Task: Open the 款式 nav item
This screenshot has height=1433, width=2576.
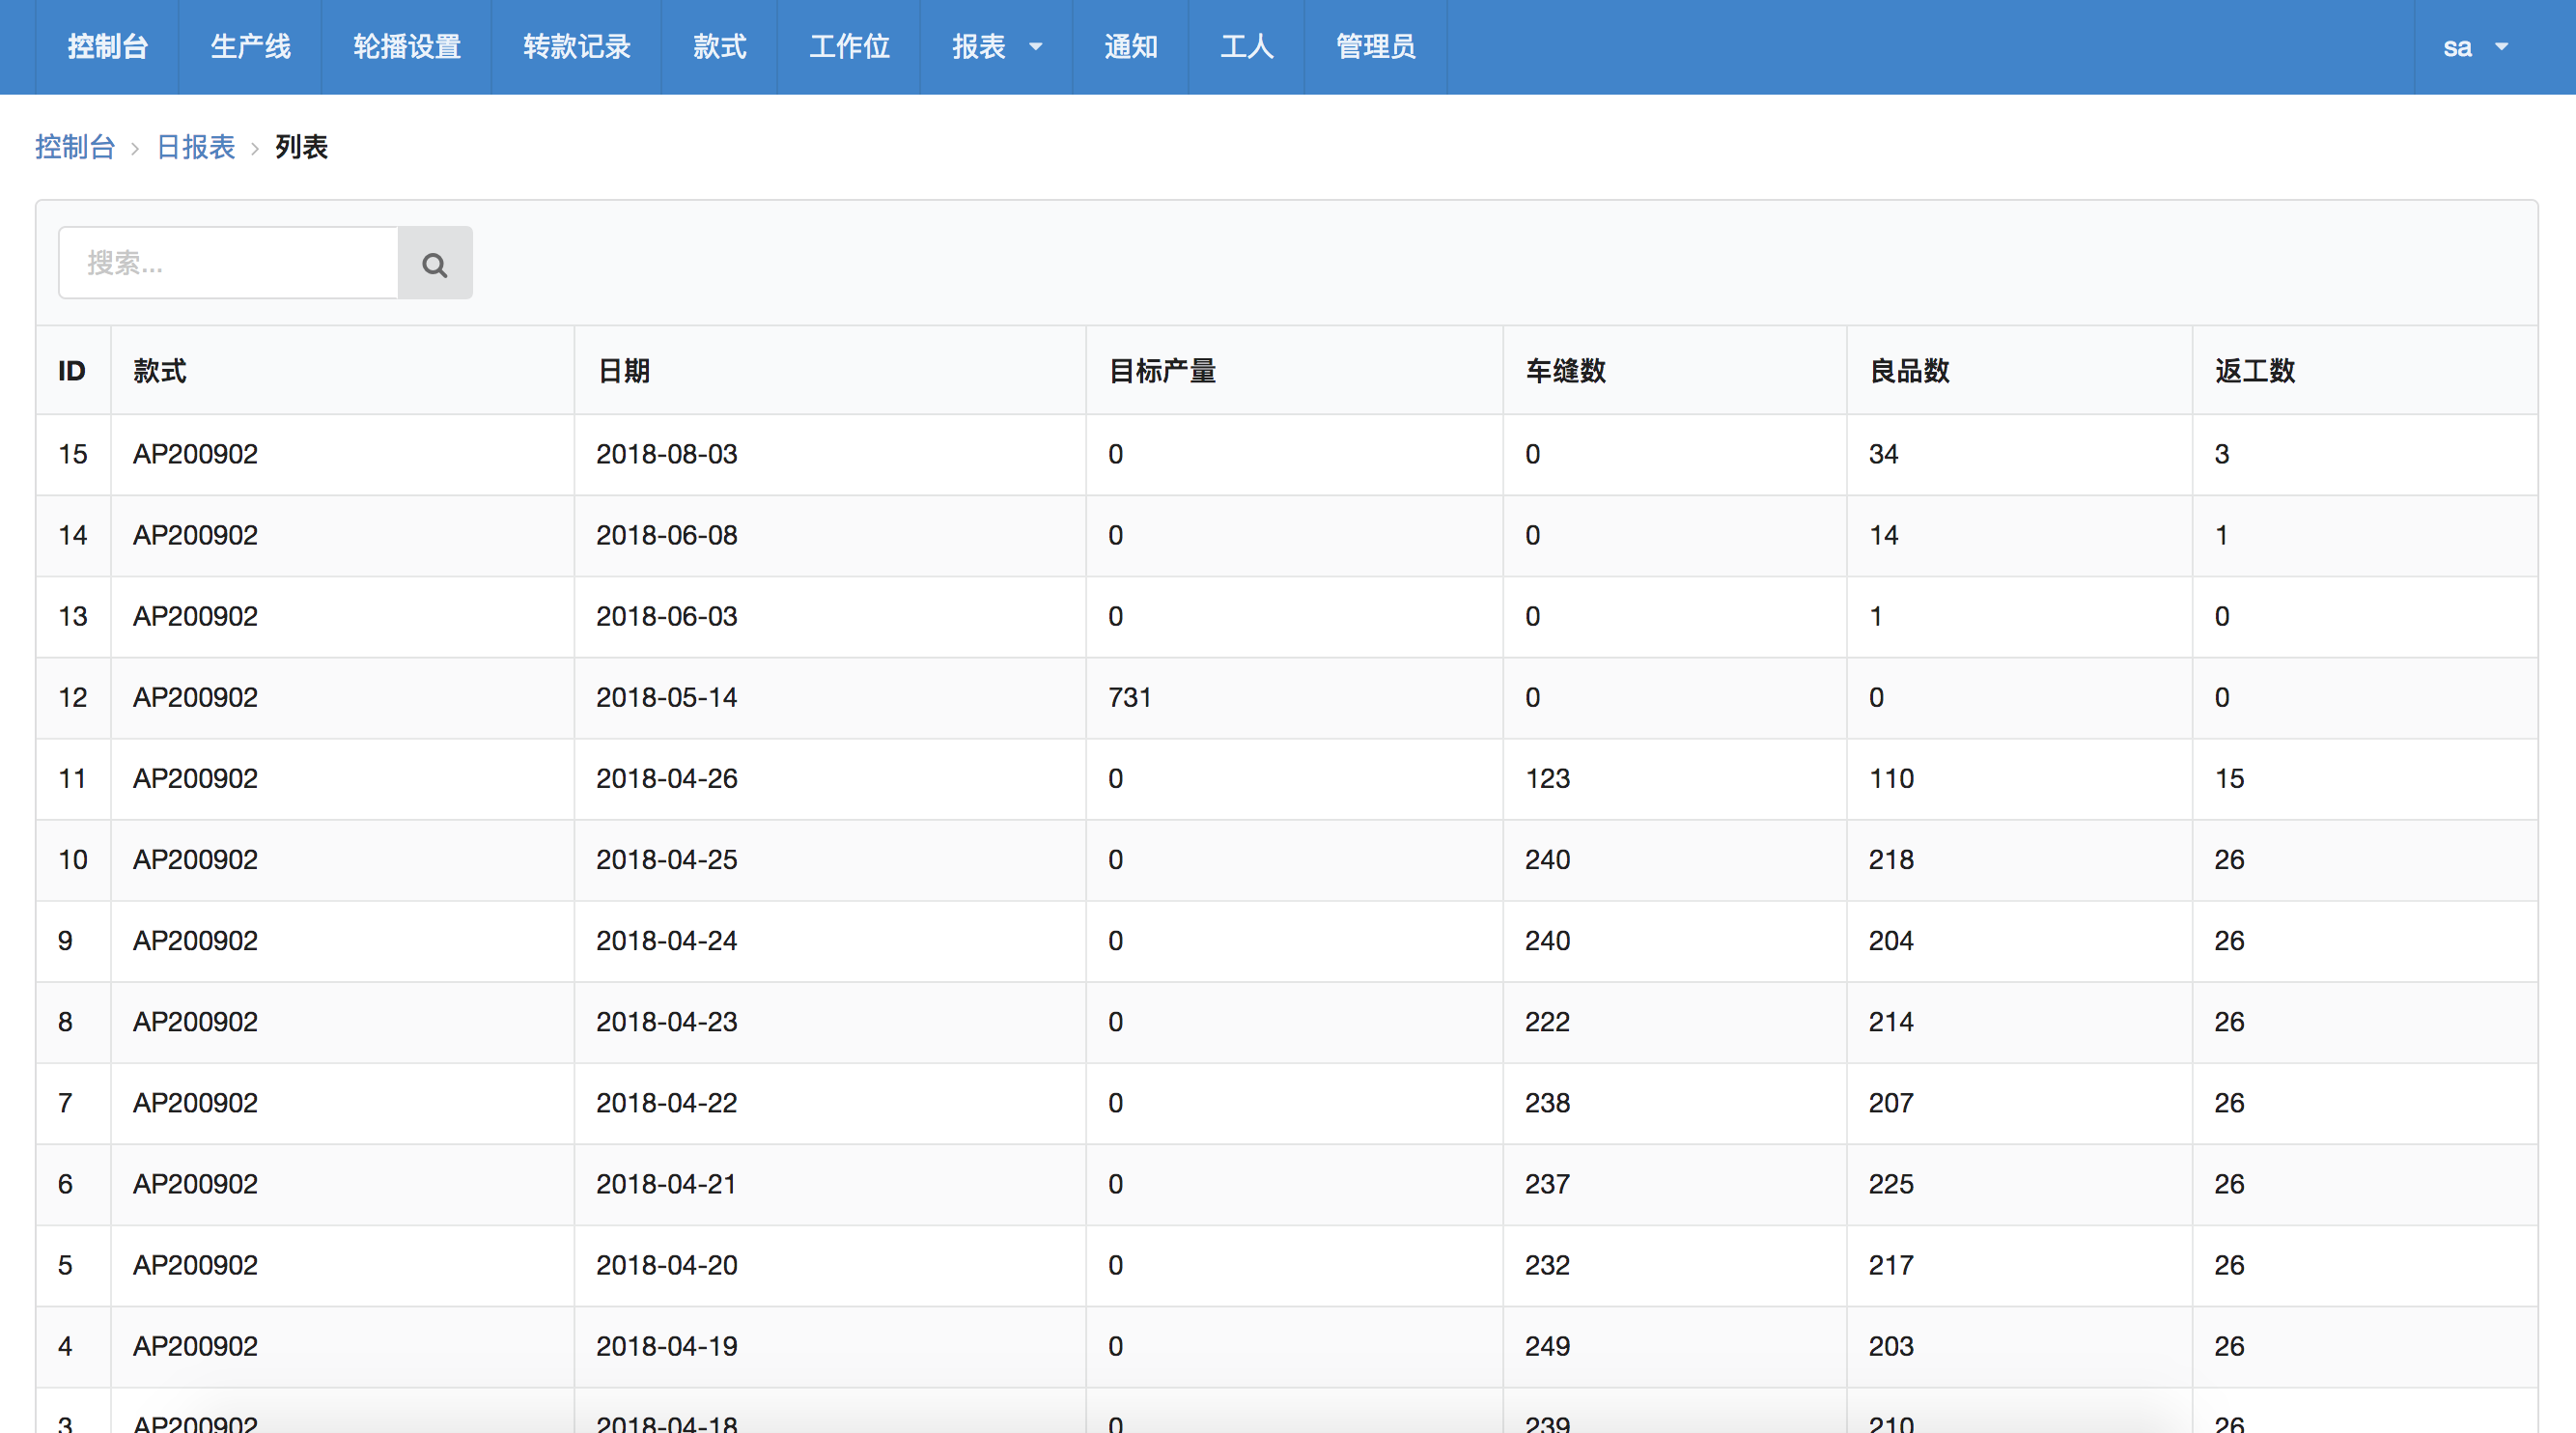Action: [x=719, y=47]
